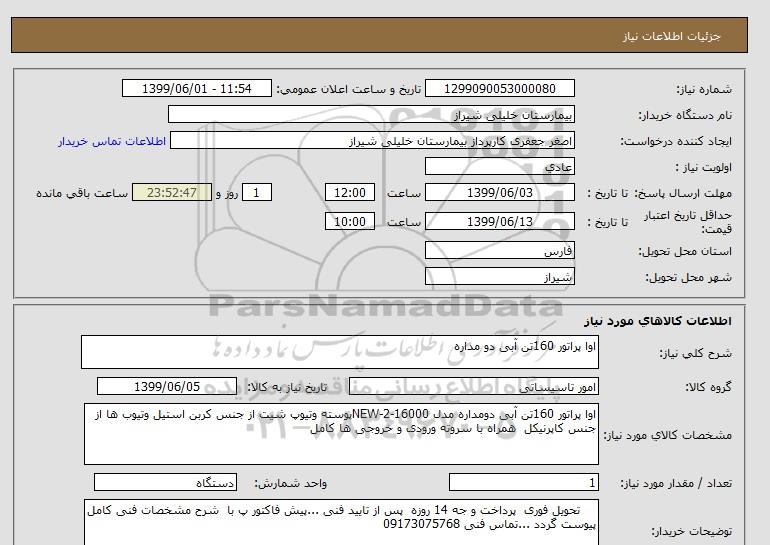This screenshot has height=545, width=770.
Task: Click the label توضیحات خریدار
Action: tap(691, 531)
